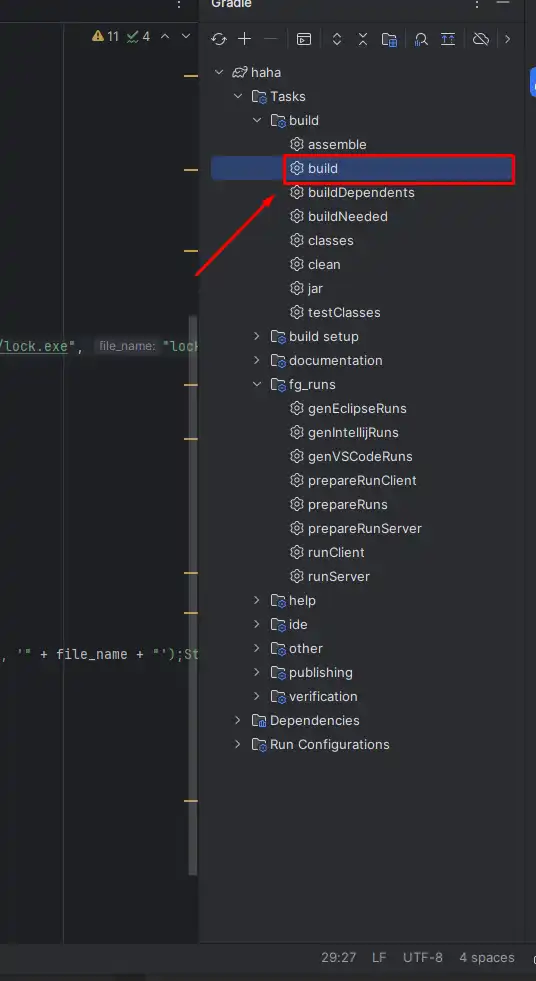
Task: Reload all Gradle projects icon
Action: click(218, 39)
